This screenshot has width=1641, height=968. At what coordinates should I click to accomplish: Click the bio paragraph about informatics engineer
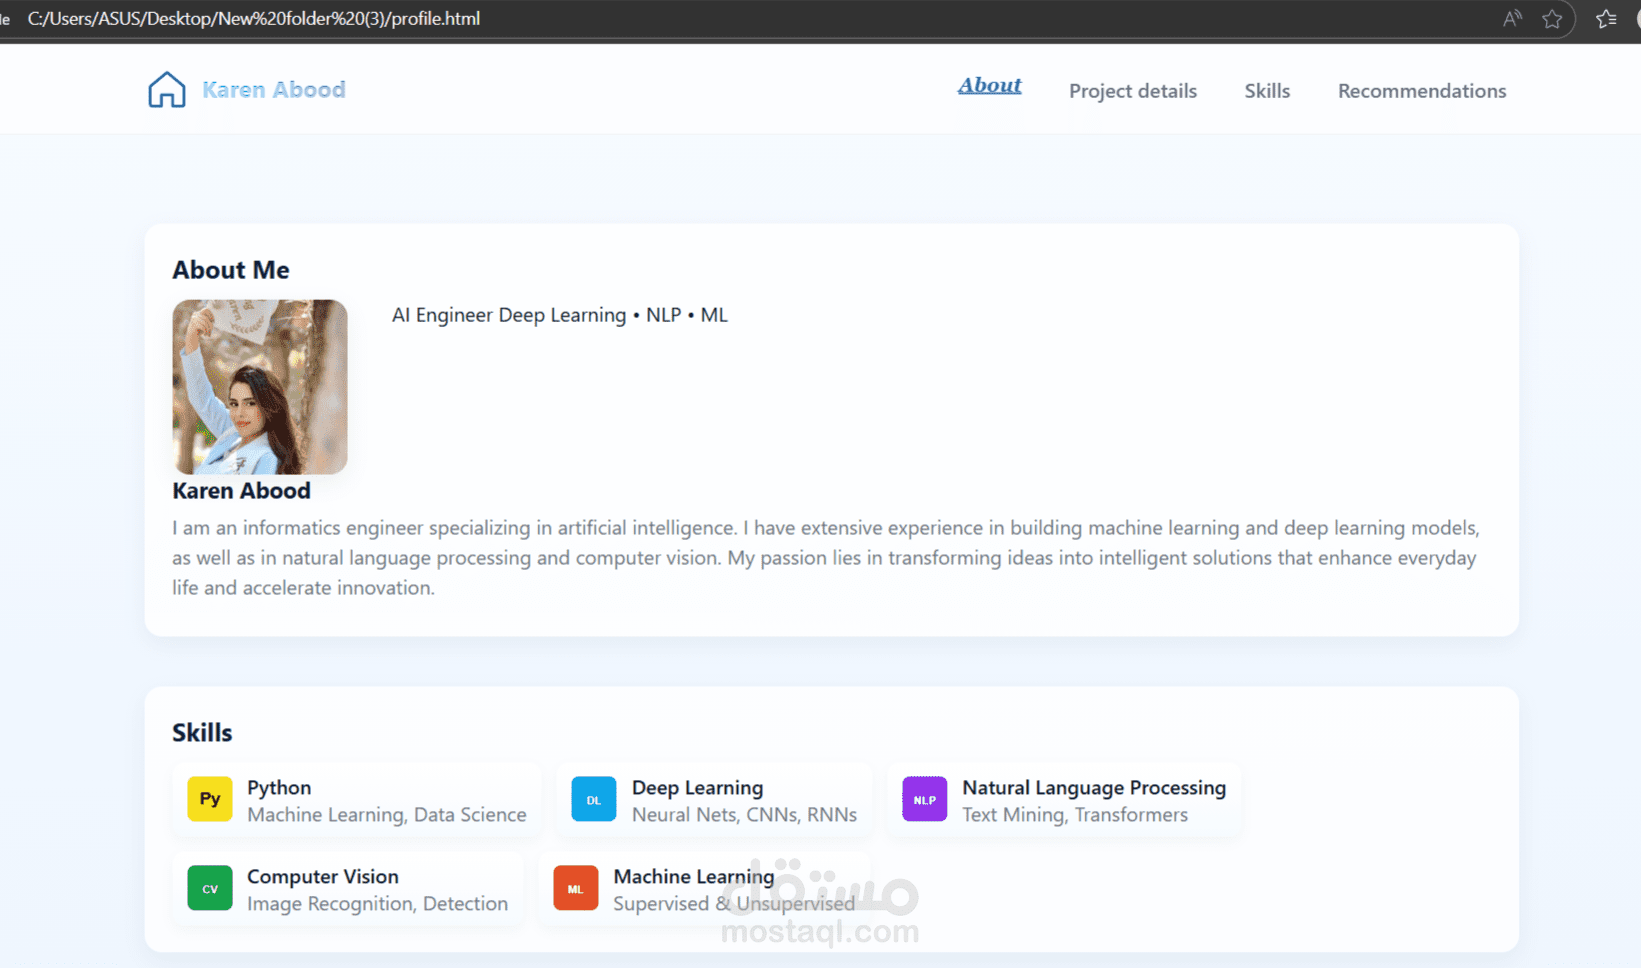825,558
